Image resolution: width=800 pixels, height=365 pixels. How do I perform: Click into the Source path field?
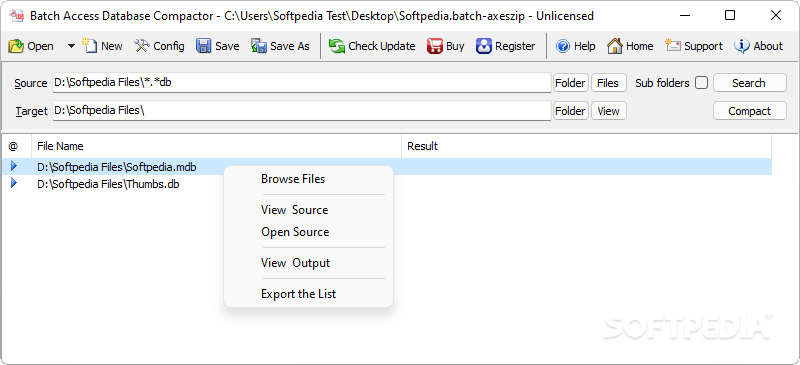pos(302,83)
